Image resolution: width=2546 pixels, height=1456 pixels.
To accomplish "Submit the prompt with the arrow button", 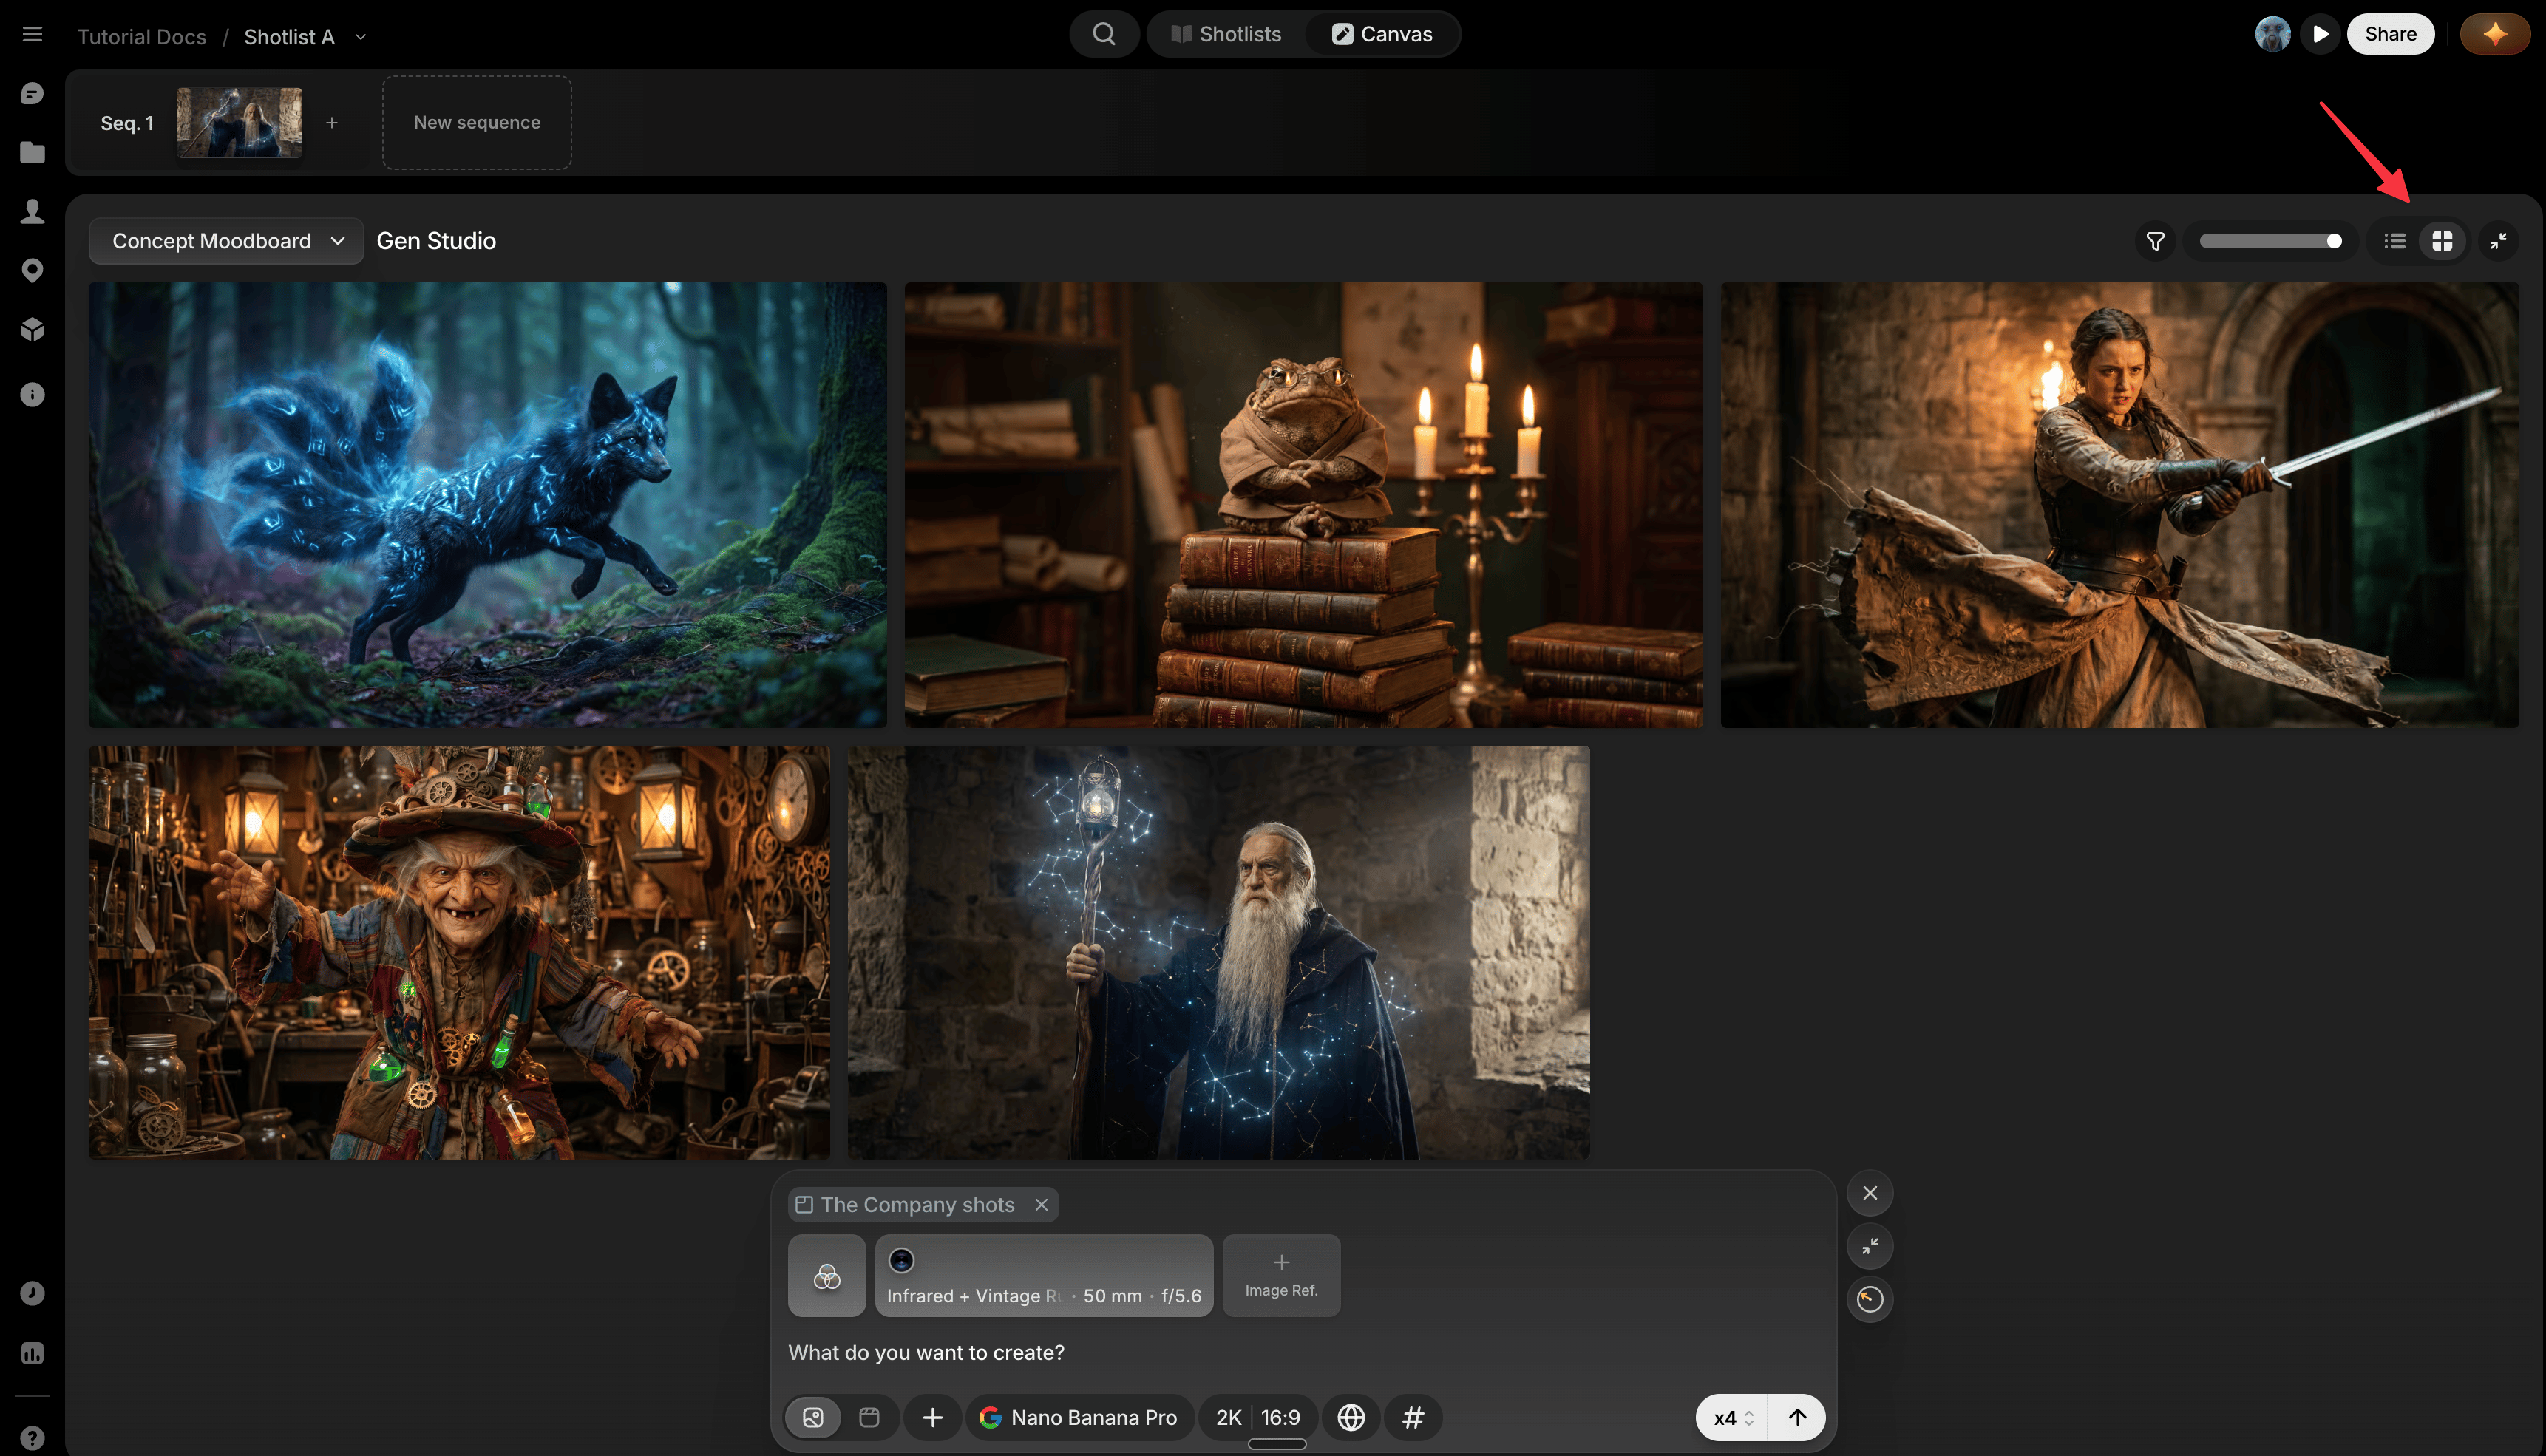I will (1797, 1417).
